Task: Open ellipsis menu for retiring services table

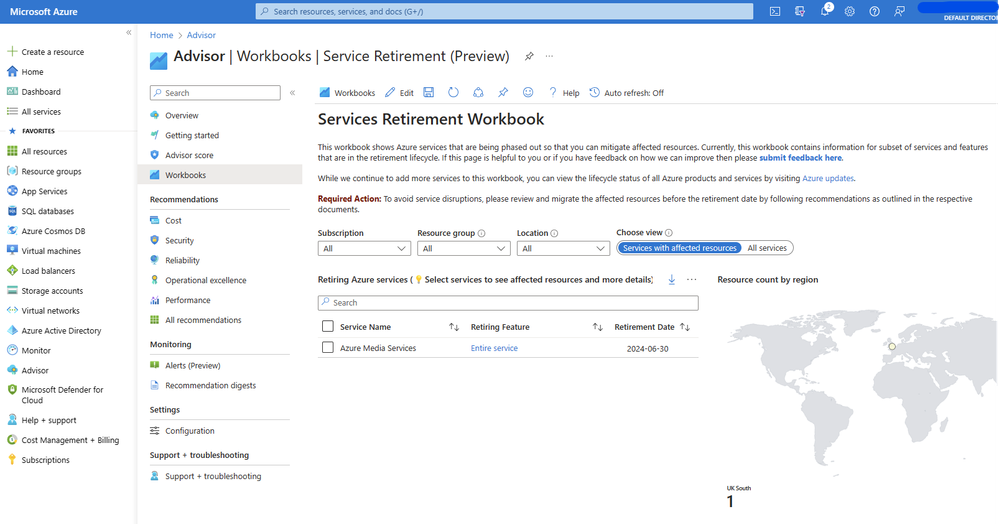Action: tap(692, 279)
